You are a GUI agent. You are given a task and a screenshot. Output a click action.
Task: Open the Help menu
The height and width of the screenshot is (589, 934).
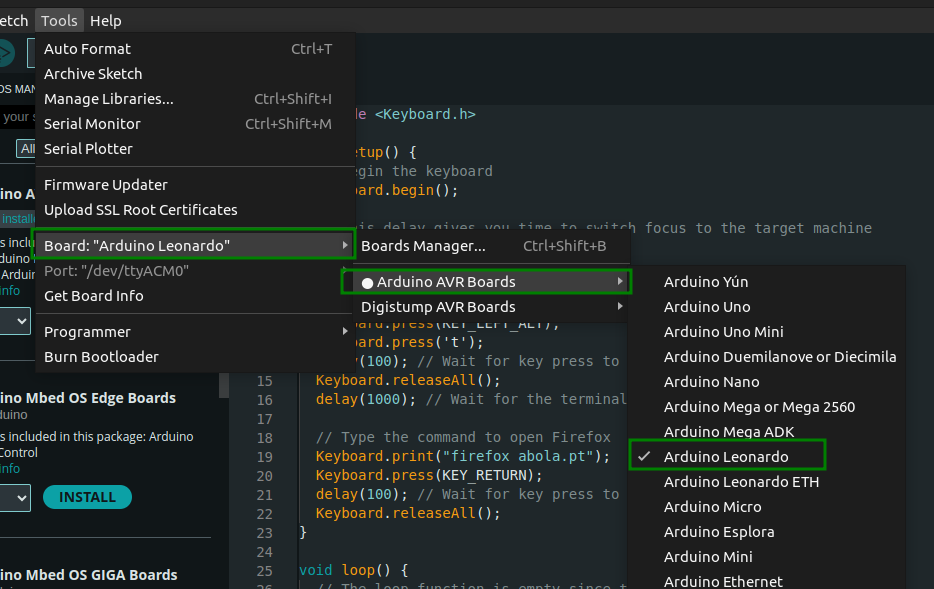(x=105, y=21)
